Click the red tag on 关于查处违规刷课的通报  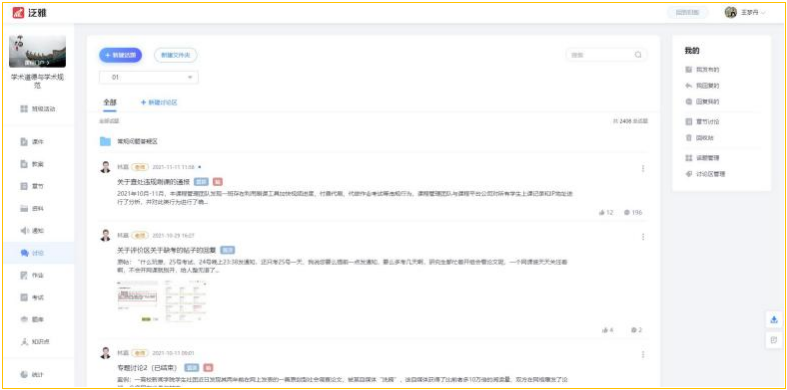click(218, 182)
